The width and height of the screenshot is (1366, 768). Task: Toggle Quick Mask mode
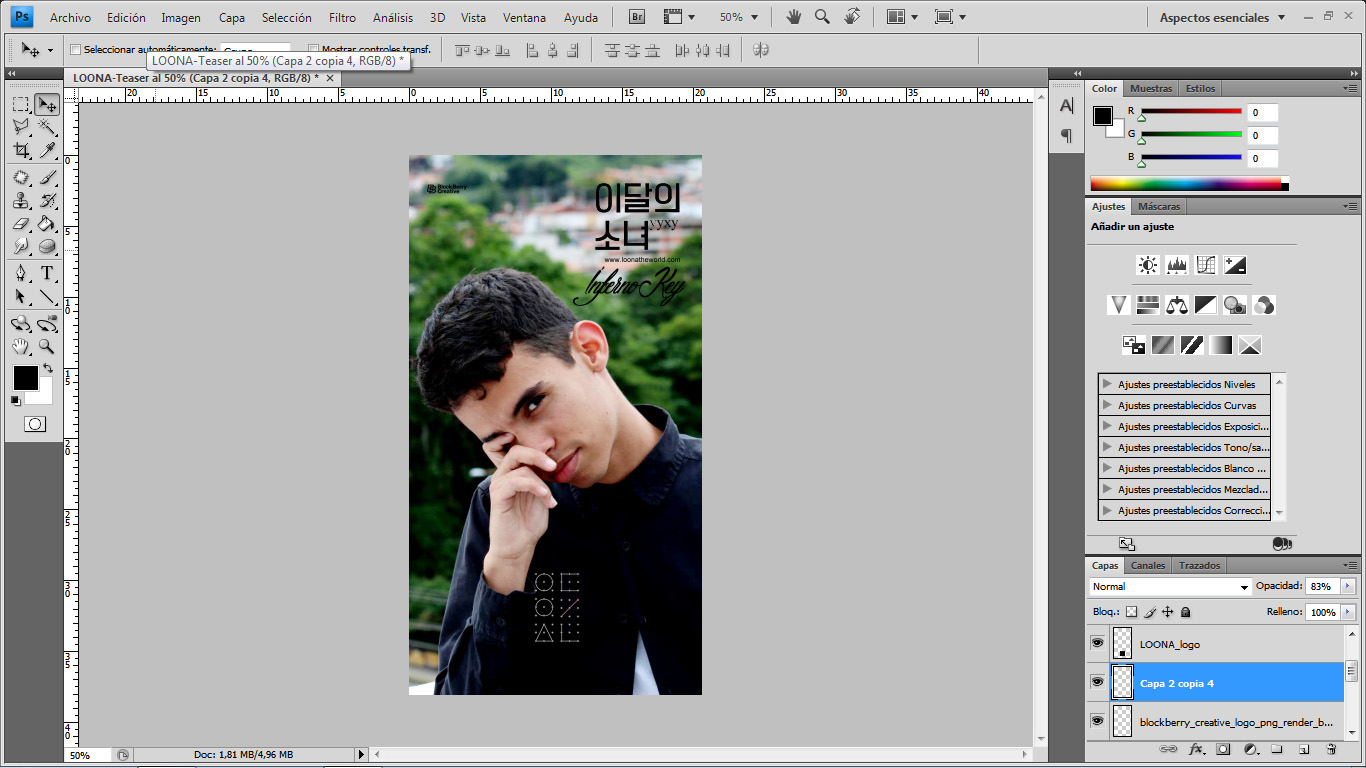34,424
